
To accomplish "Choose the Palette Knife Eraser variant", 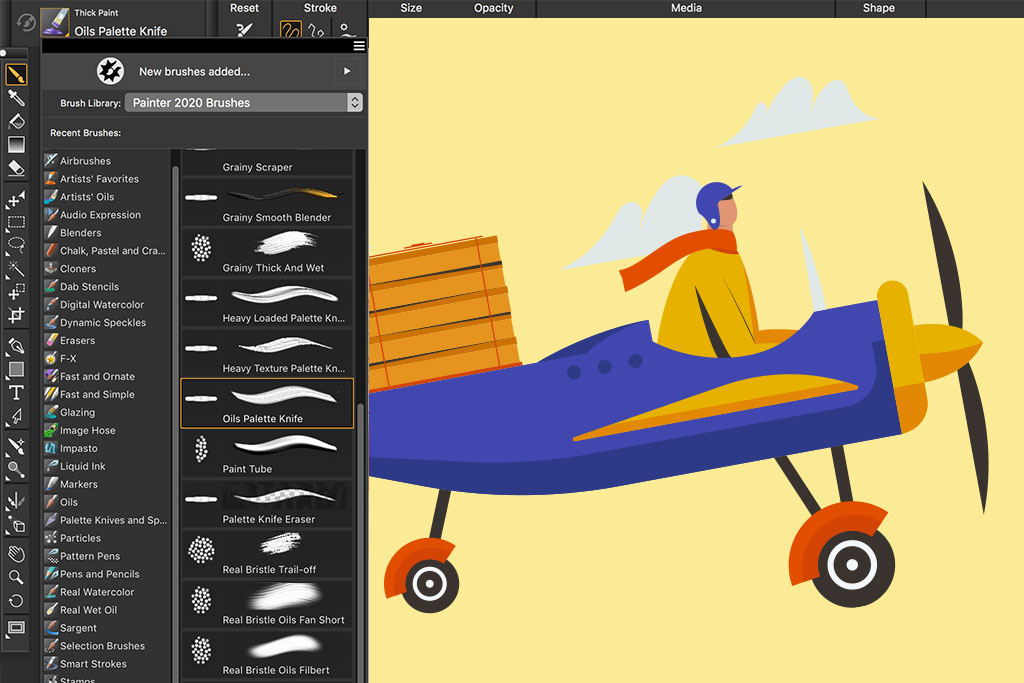I will [x=267, y=504].
